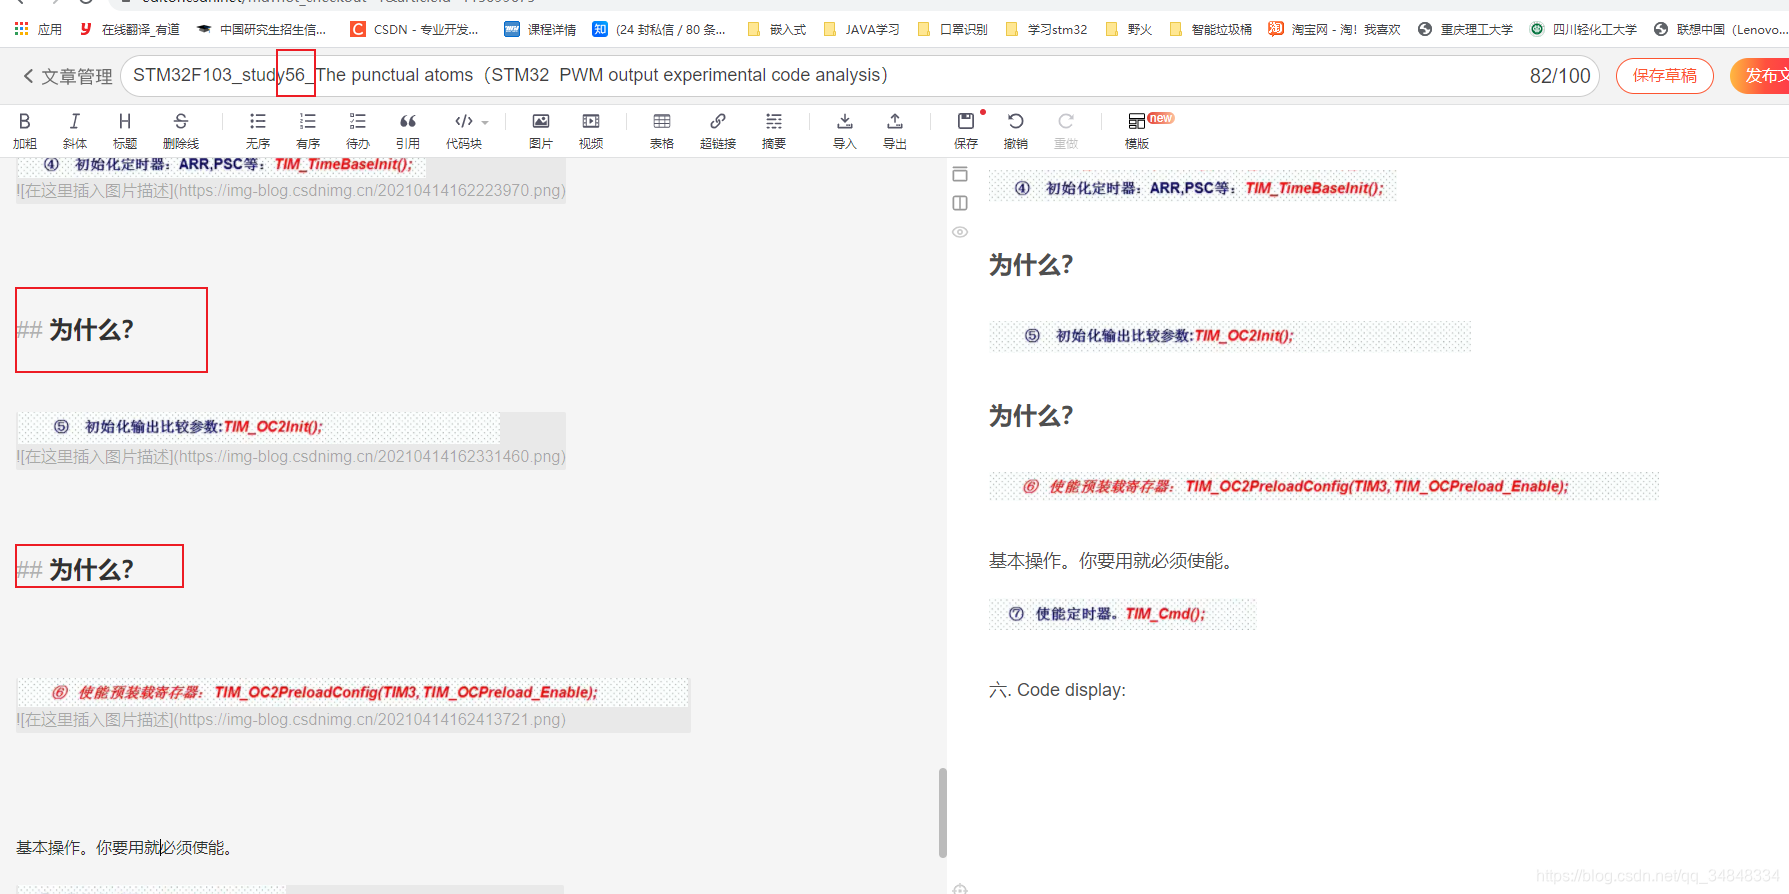This screenshot has height=894, width=1789.
Task: Open the JAVA学习 bookmark folder
Action: (861, 29)
